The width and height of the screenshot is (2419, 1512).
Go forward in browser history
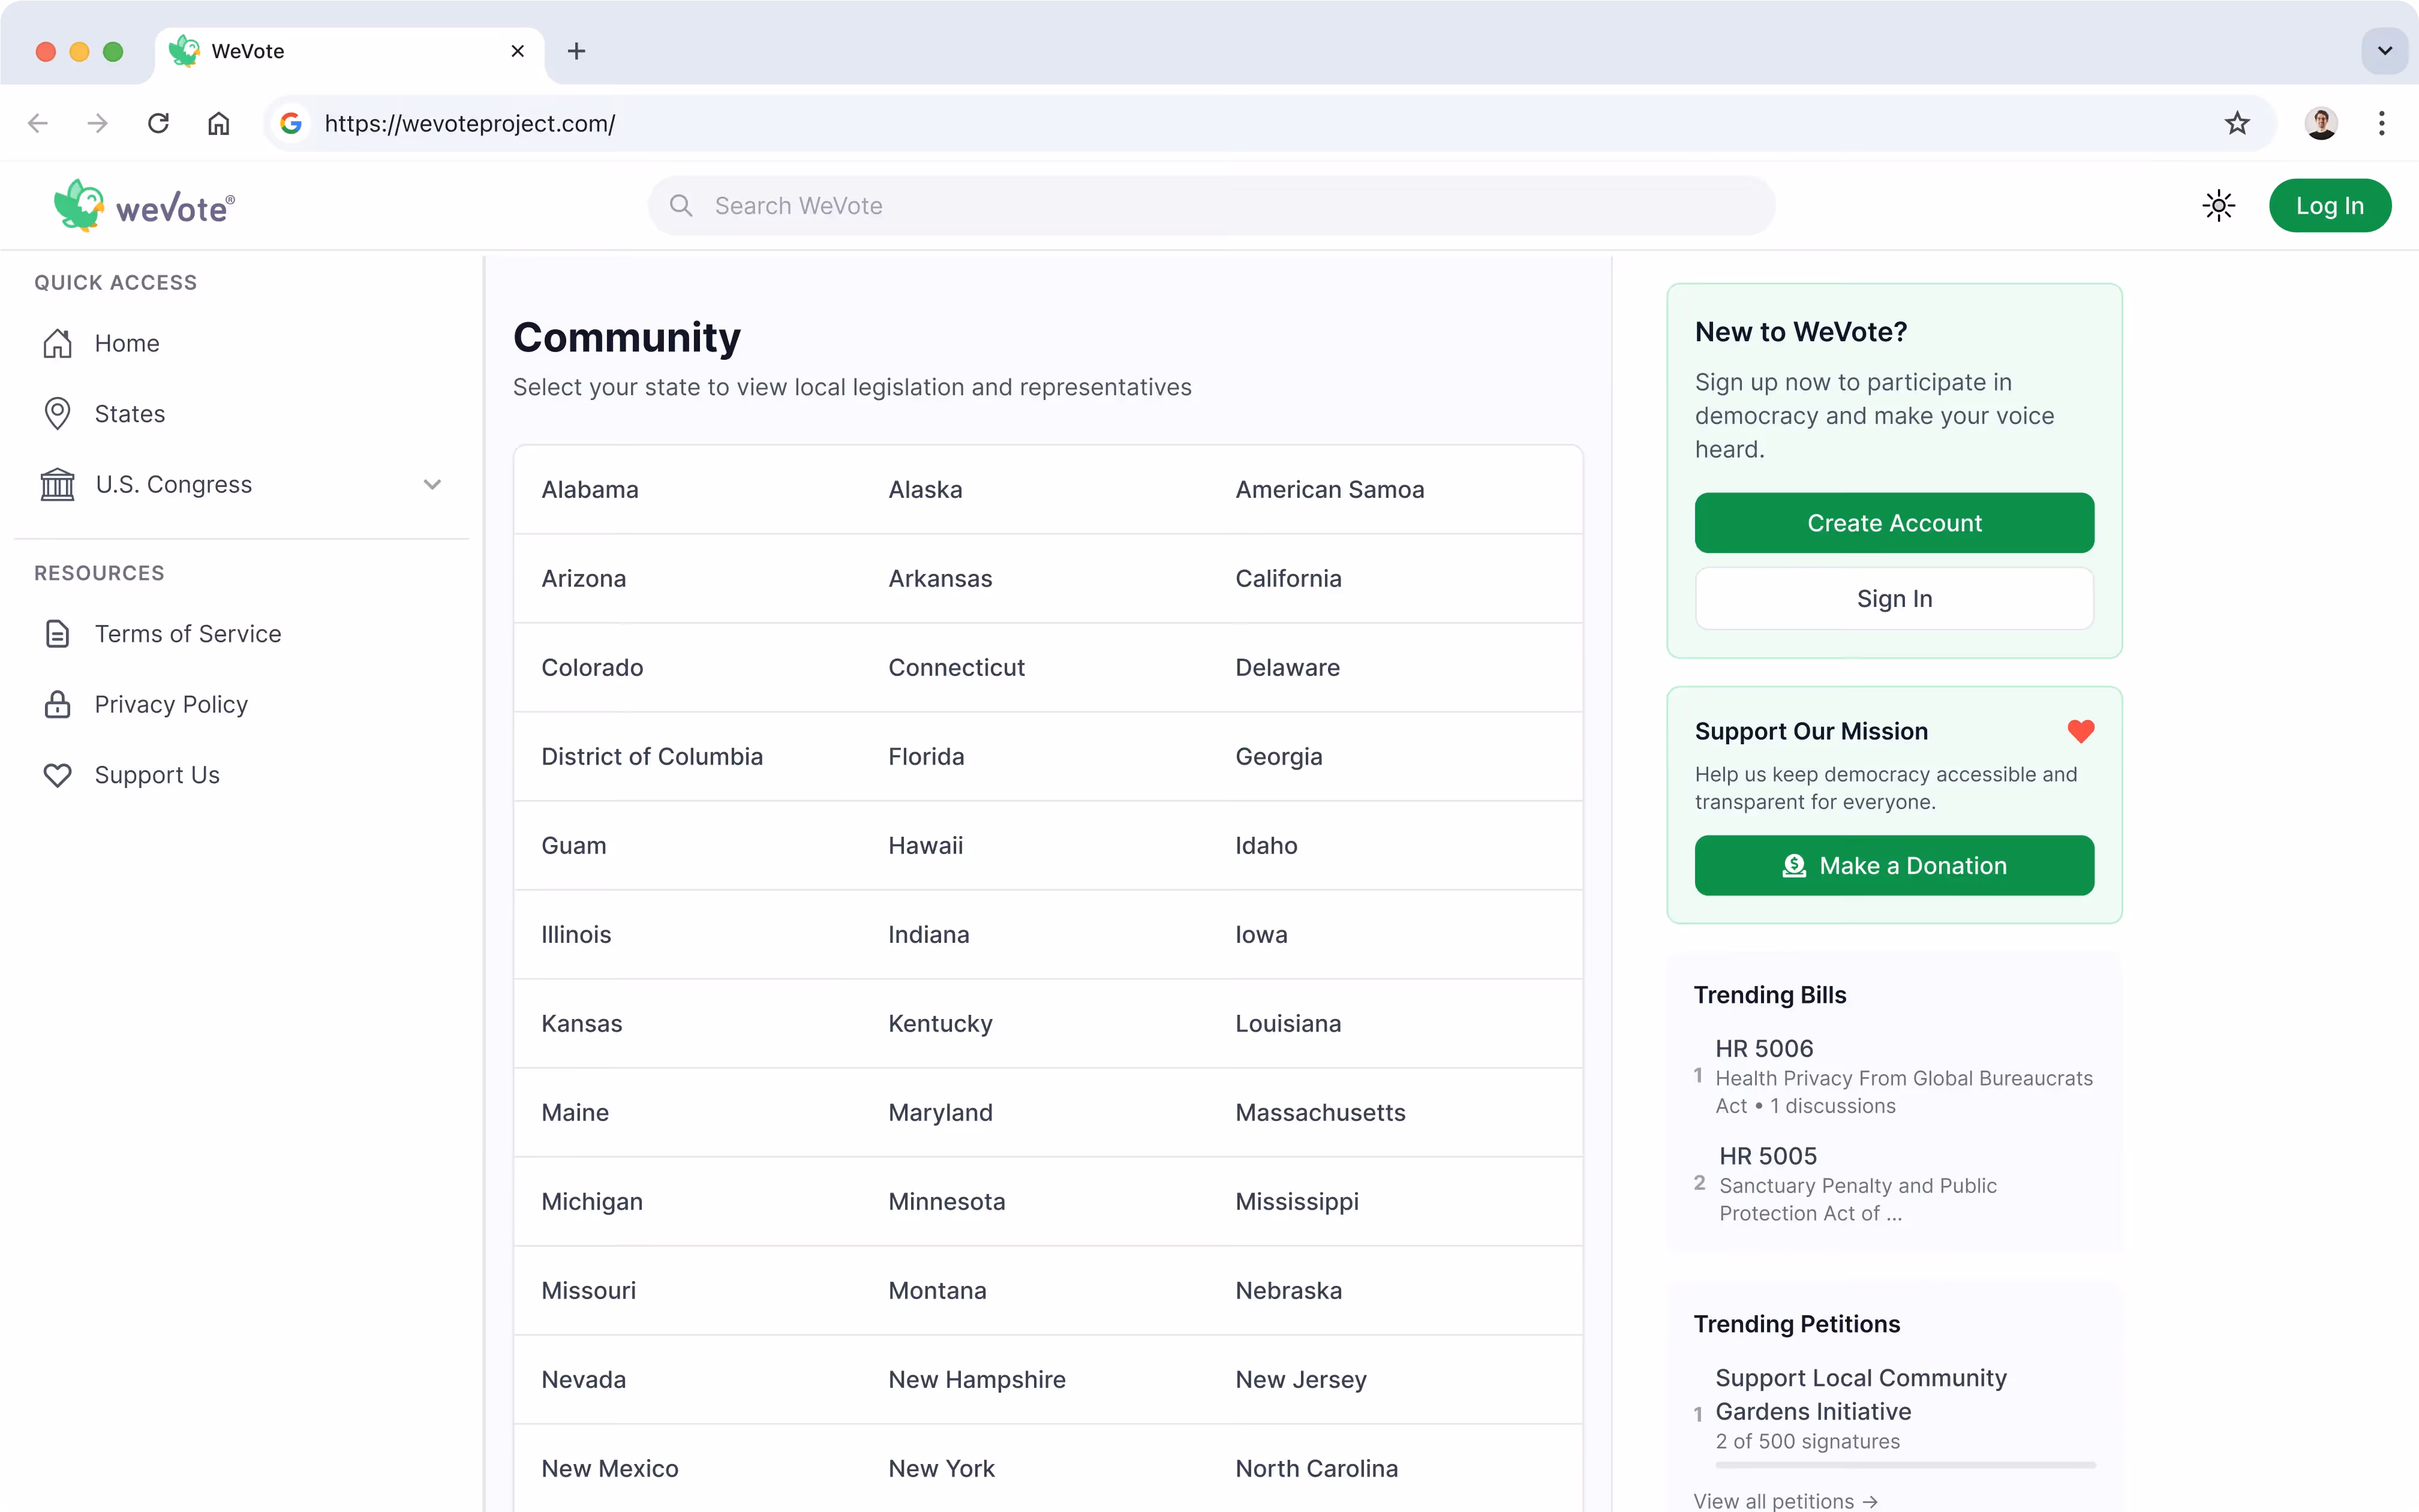97,123
